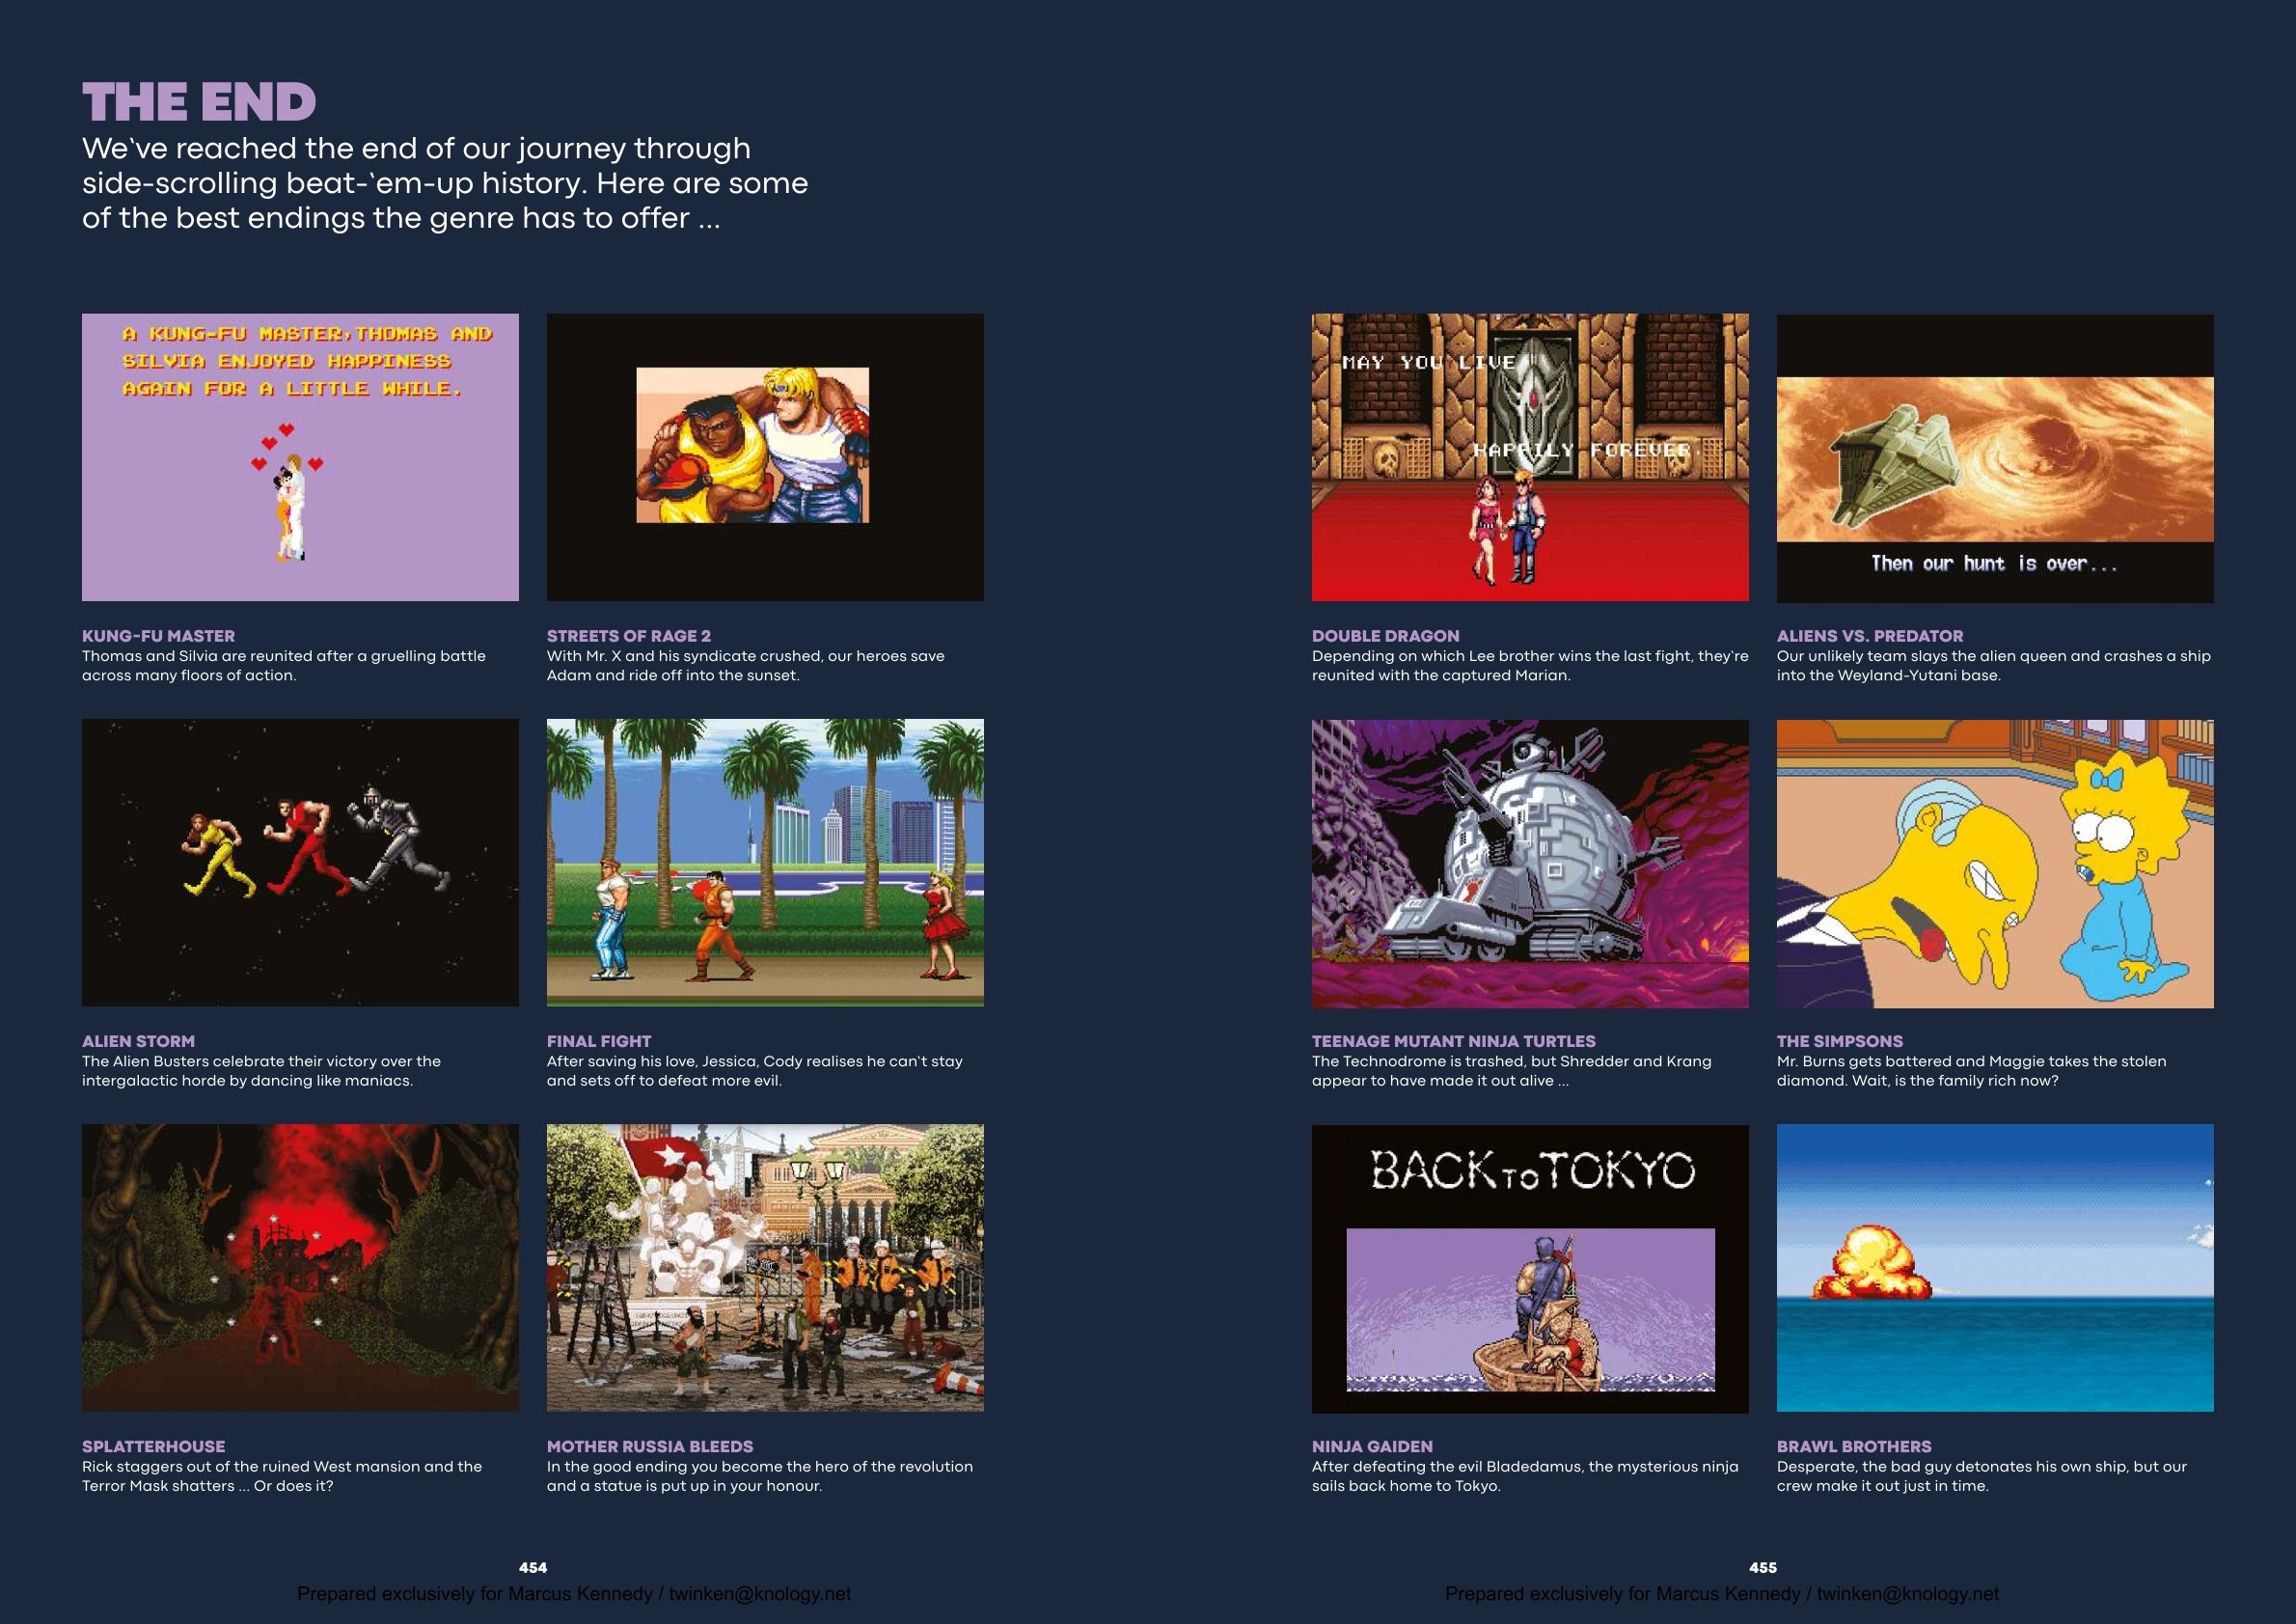Click the description 'Our unlikely team slays the alien queen'
This screenshot has width=2296, height=1624.
click(x=1994, y=666)
